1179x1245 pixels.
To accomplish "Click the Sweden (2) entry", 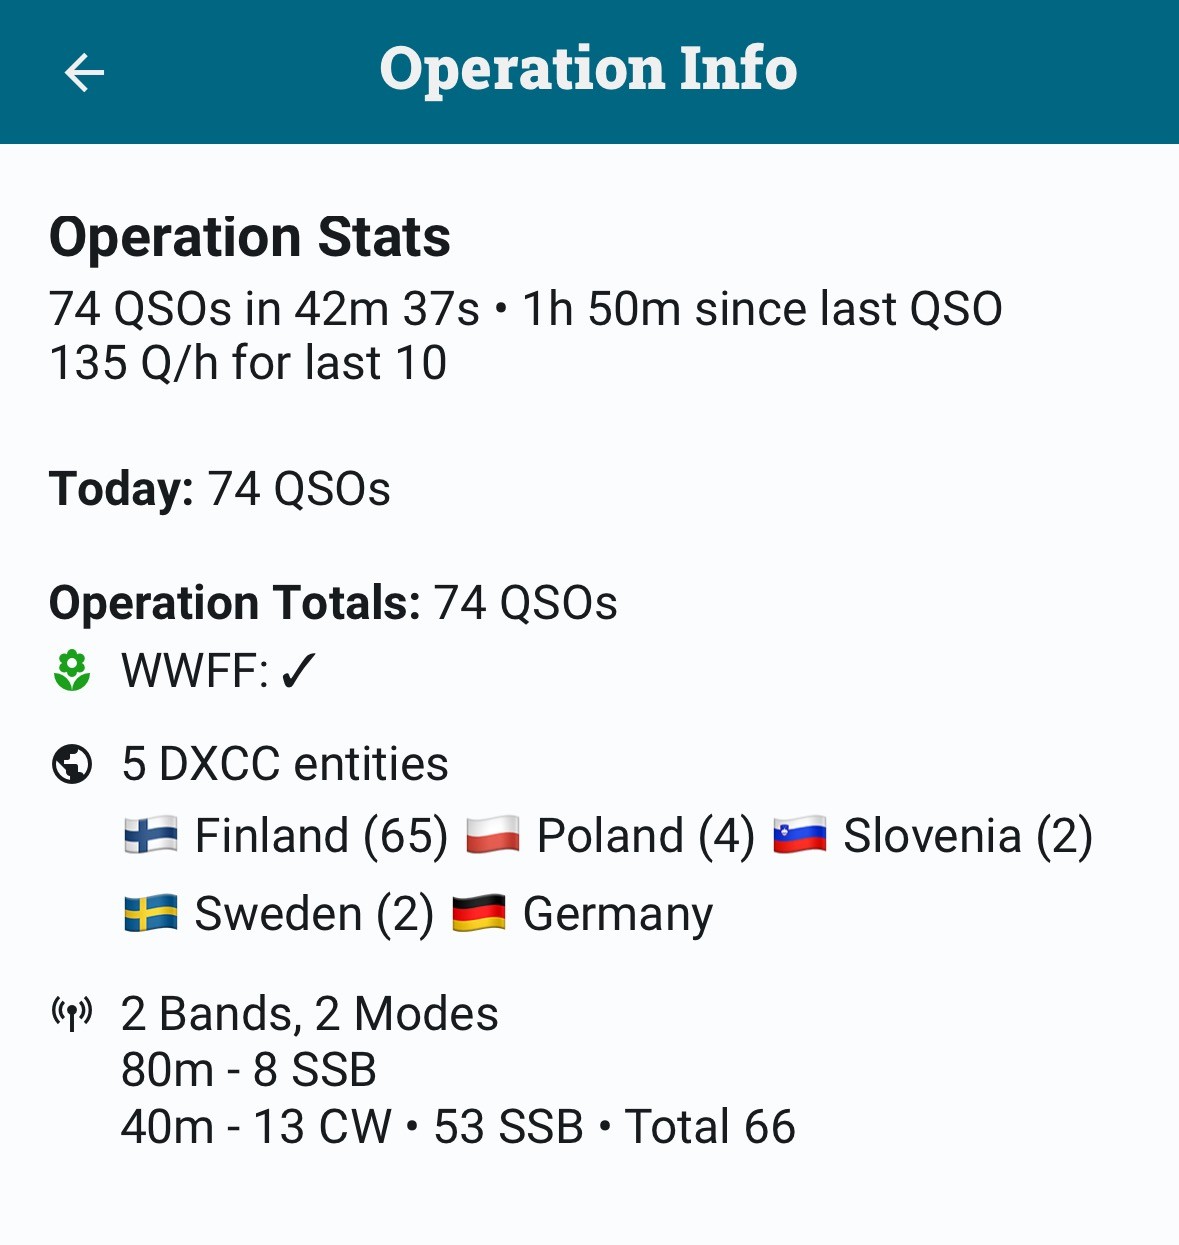I will point(314,914).
